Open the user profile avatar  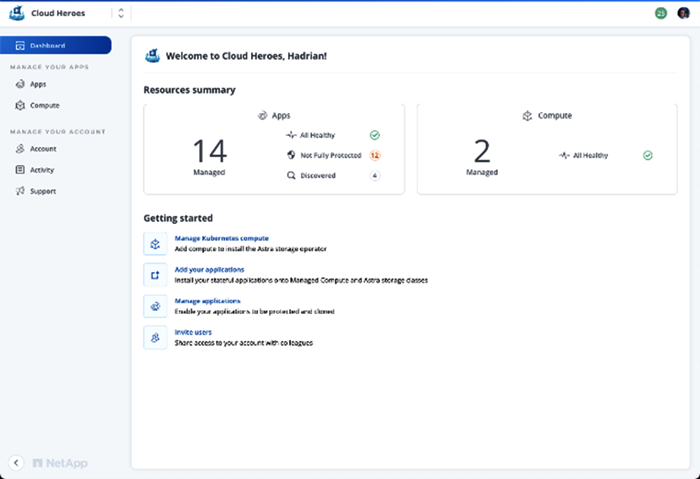coord(683,14)
